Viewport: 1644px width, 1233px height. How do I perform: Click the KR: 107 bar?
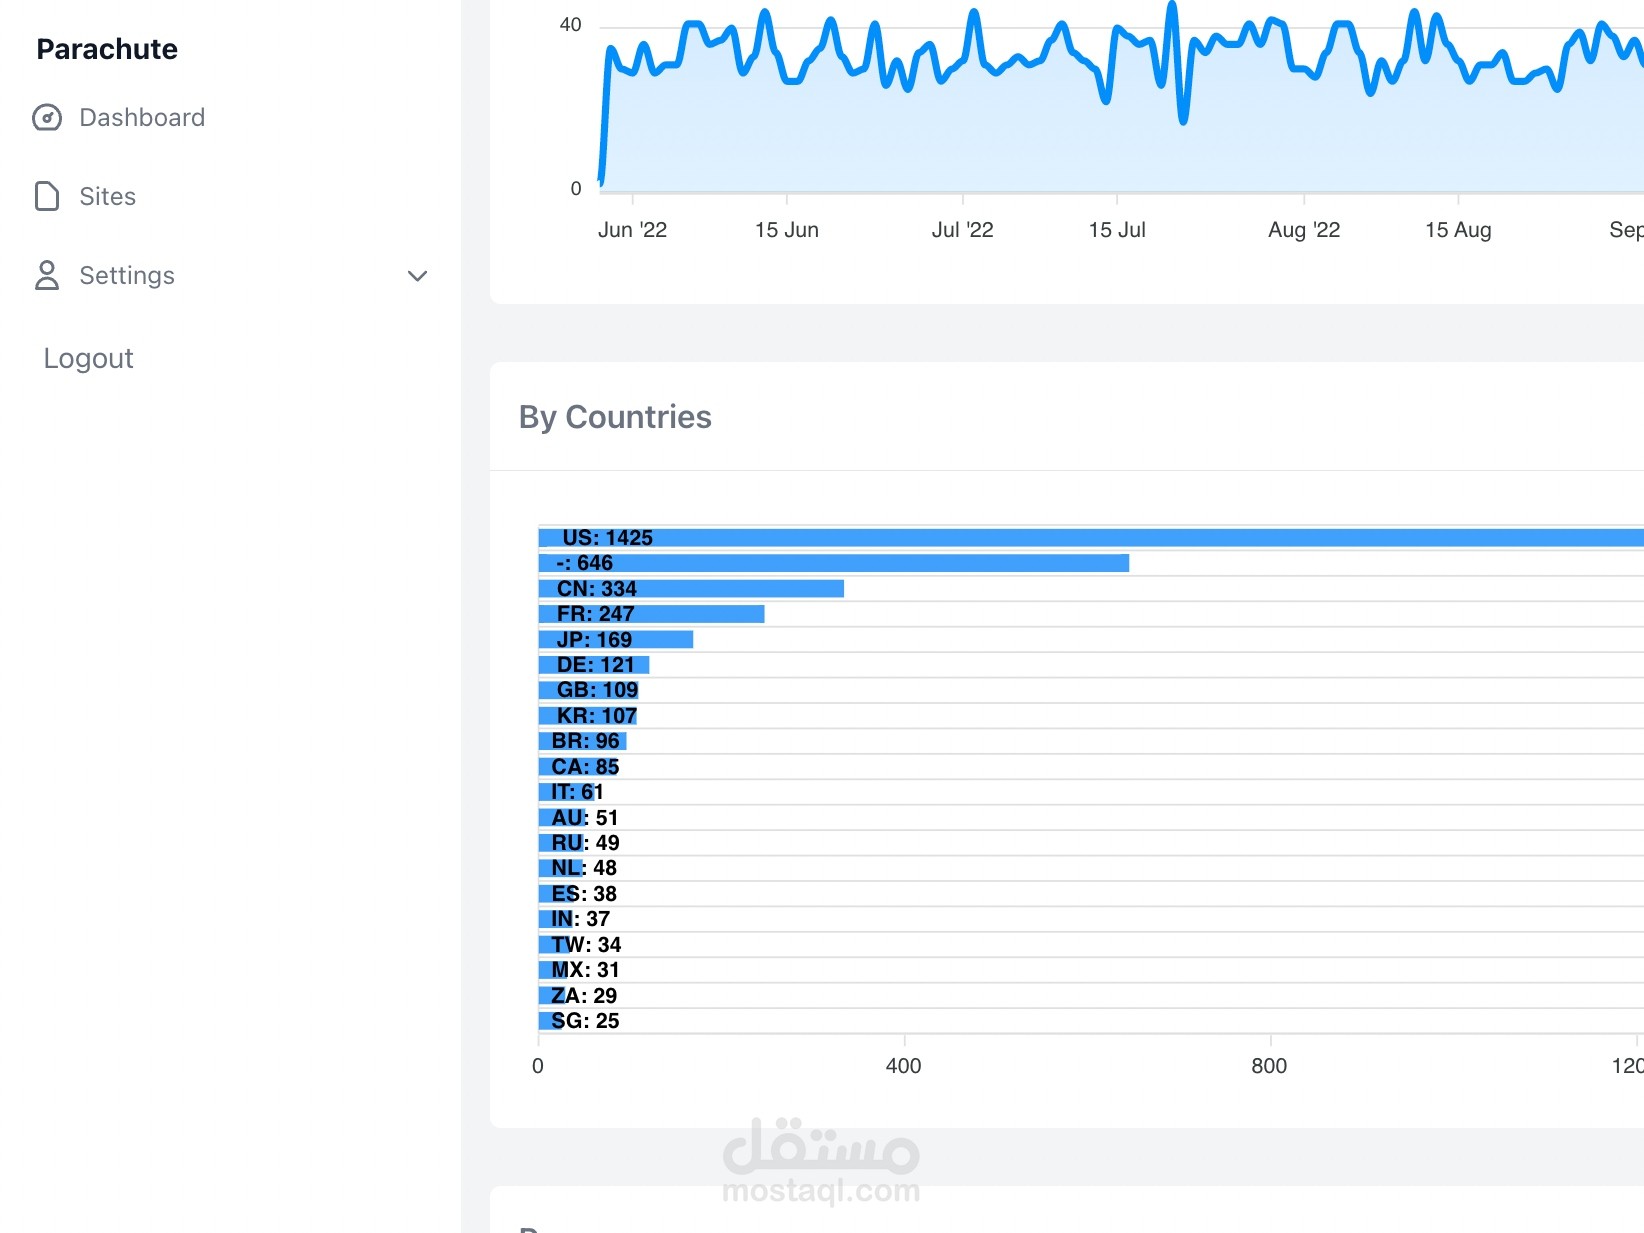pos(588,716)
